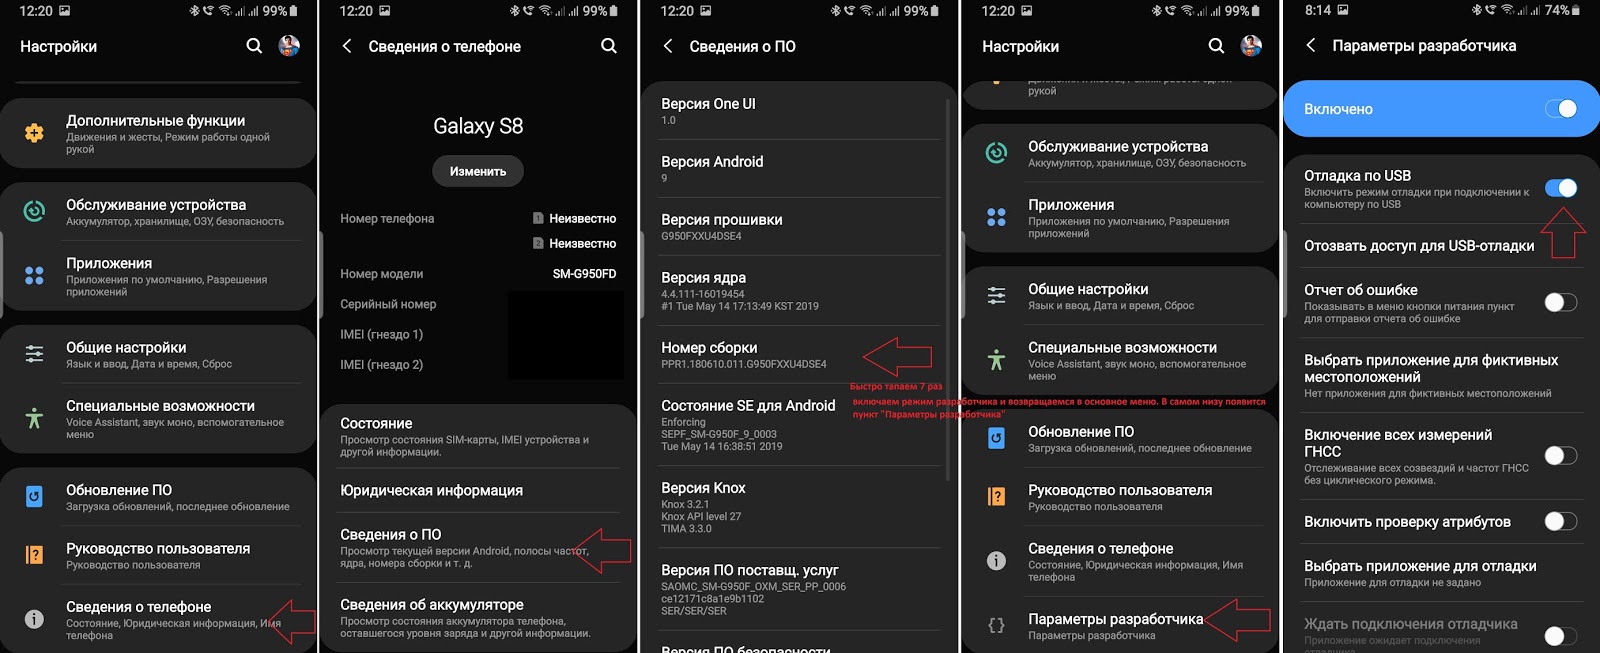Image resolution: width=1600 pixels, height=653 pixels.
Task: Tap Номер сборки entry
Action: click(x=800, y=355)
